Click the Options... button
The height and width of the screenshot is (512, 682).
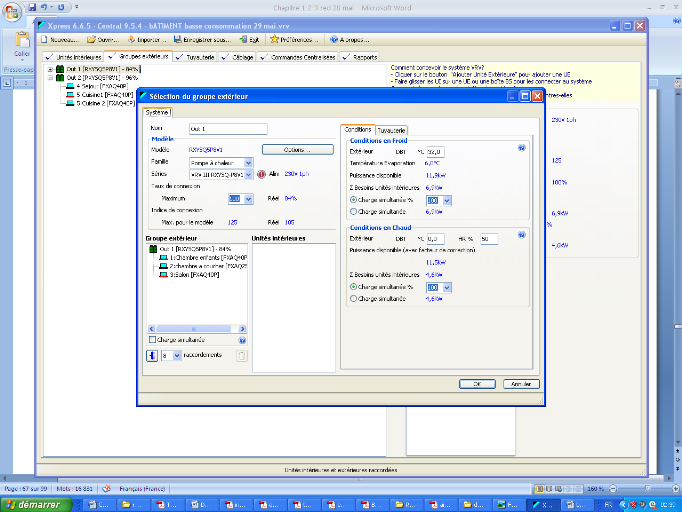point(297,149)
